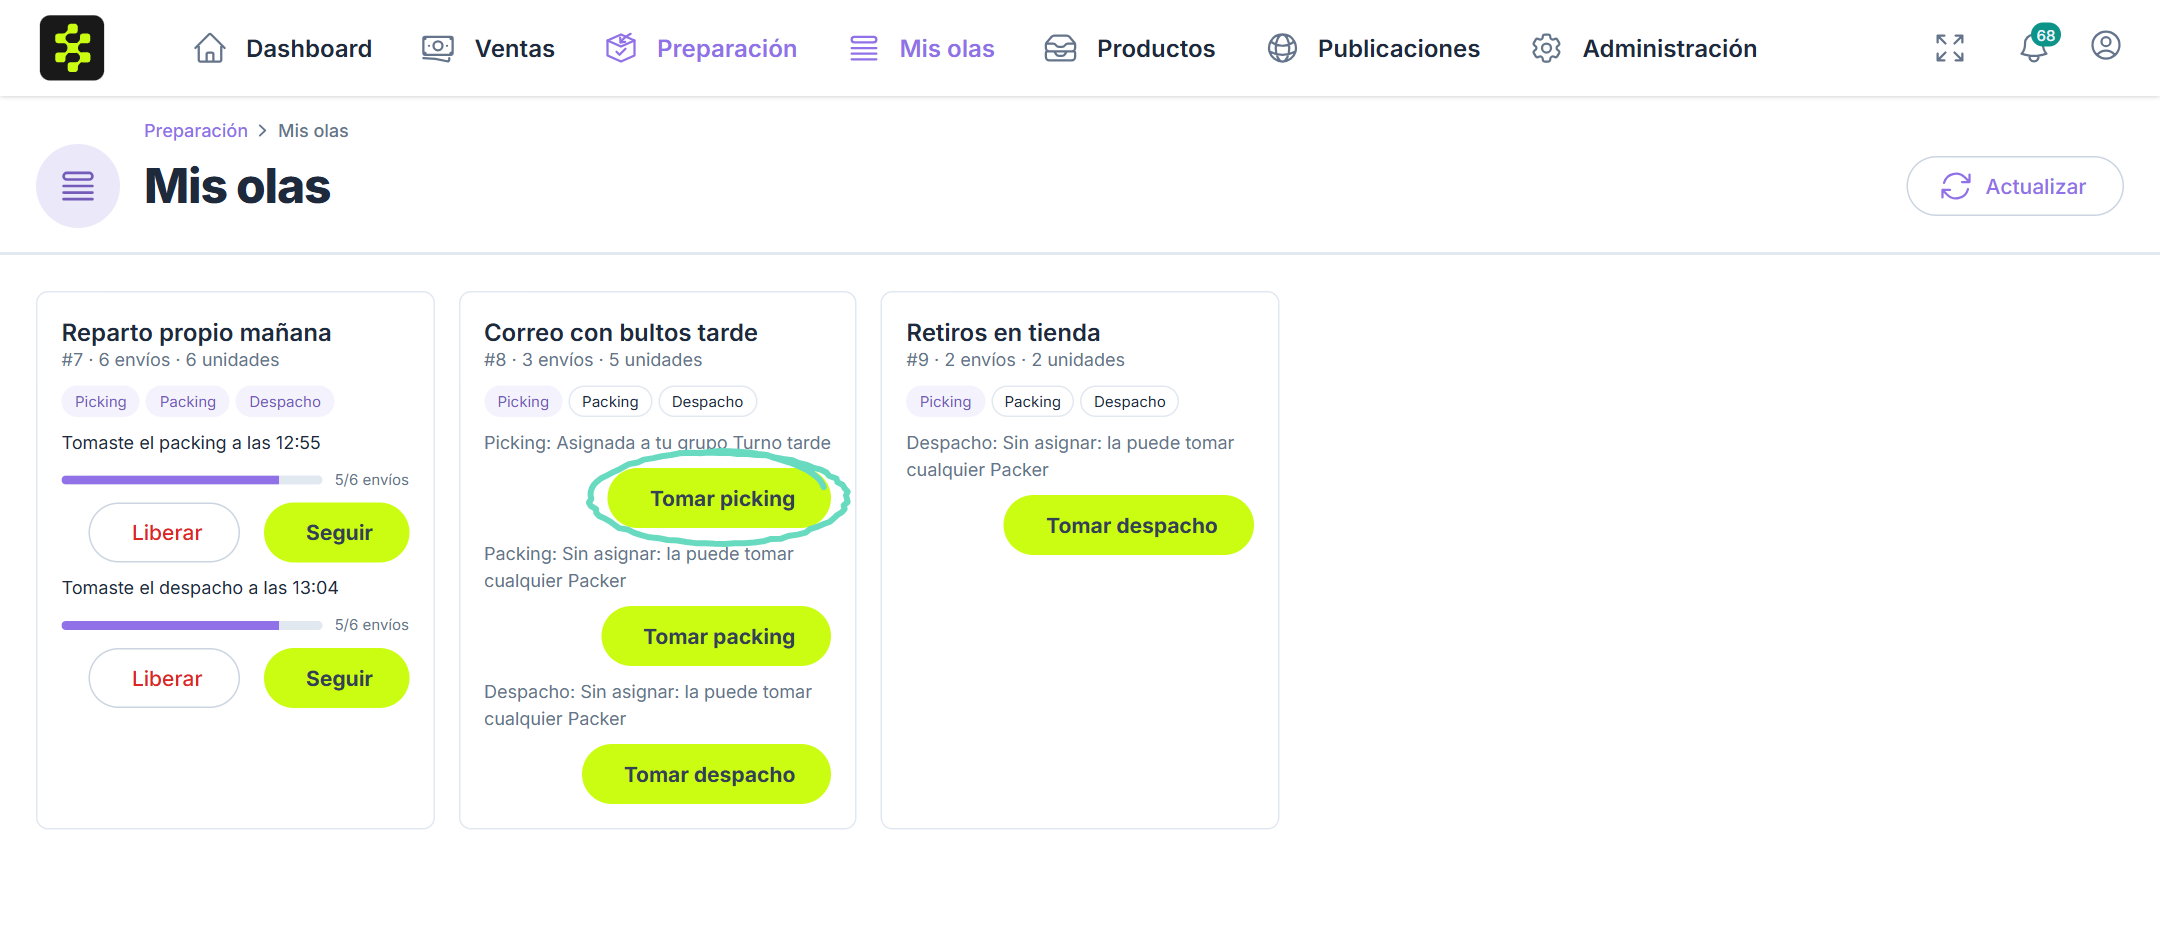Click the Despacho tag in Correo con bultos tarde

[707, 402]
